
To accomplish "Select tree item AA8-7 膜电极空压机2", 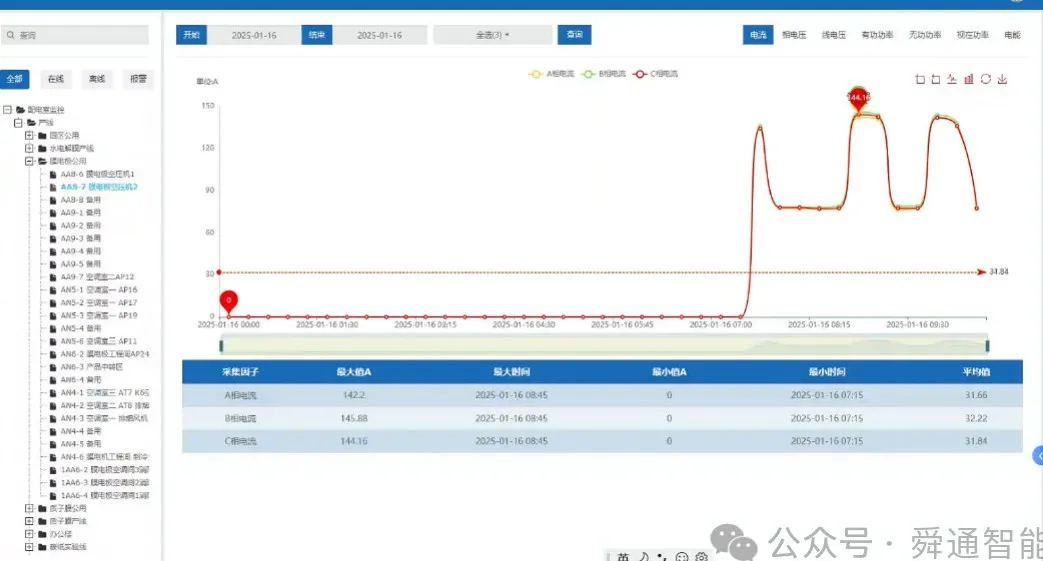I will (x=99, y=187).
